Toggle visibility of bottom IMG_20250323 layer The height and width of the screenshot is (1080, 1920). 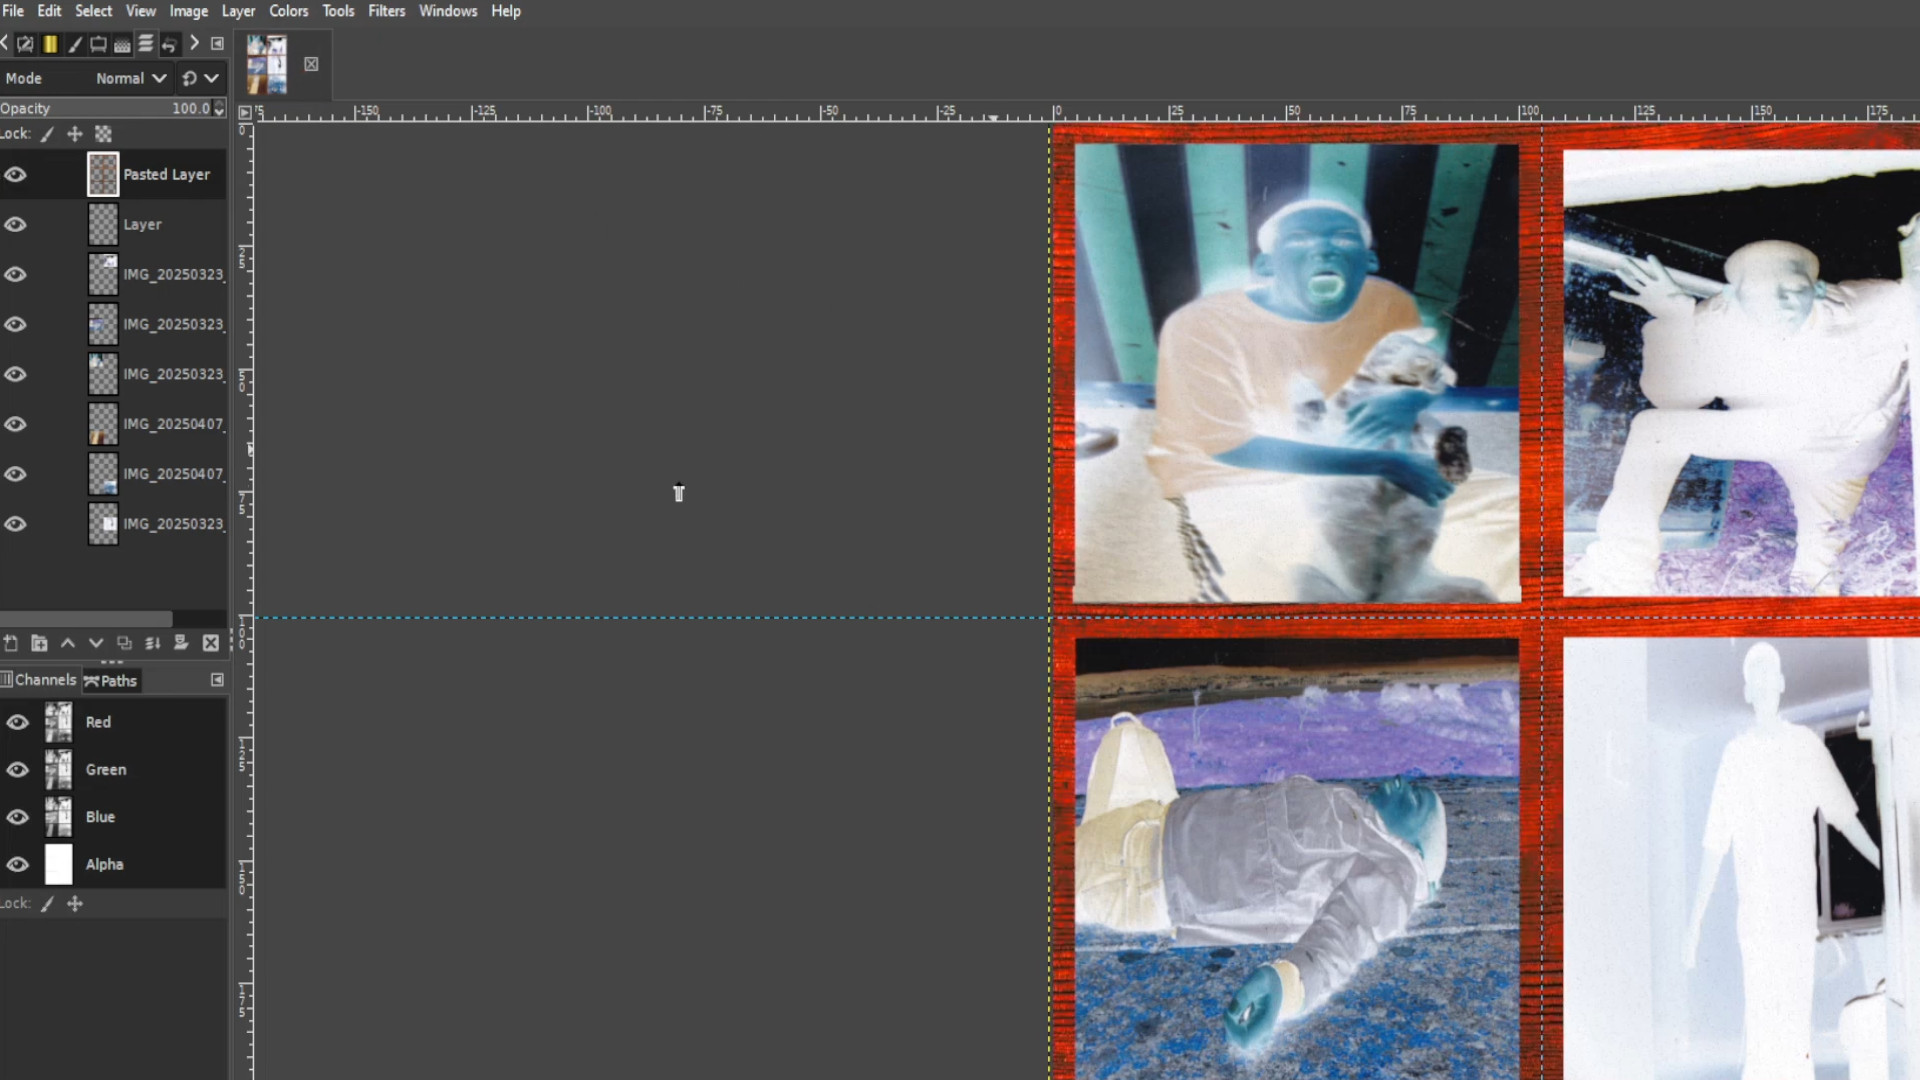[15, 524]
